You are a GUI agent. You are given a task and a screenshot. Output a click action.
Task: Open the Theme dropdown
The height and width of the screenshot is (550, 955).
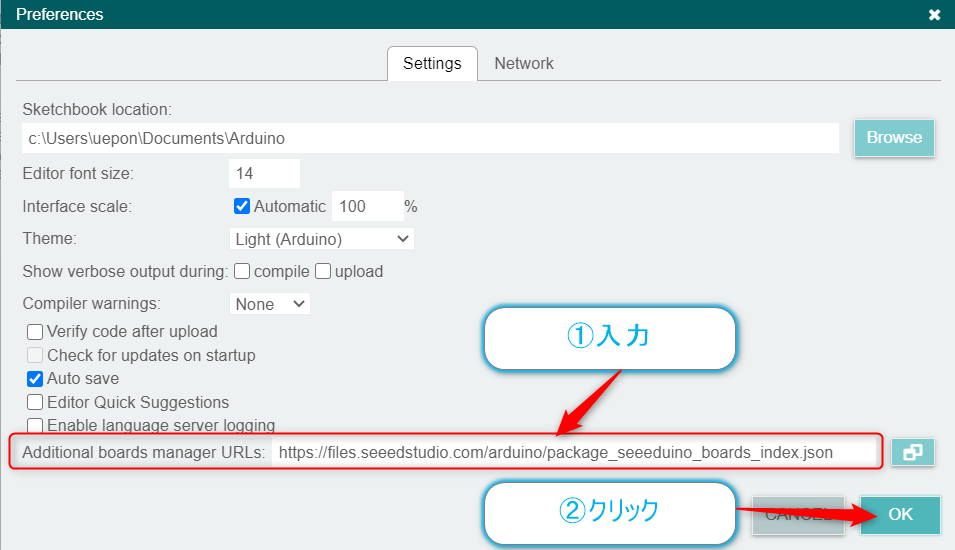[322, 239]
